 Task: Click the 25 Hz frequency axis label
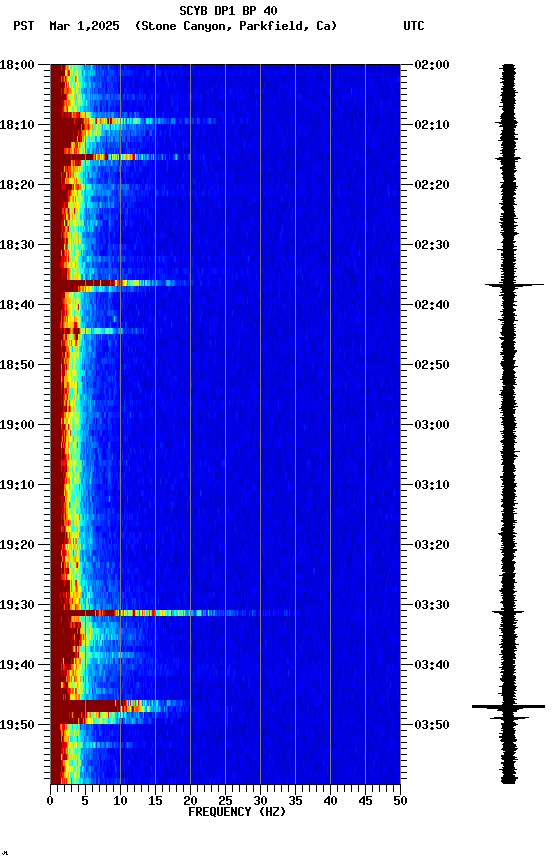[x=225, y=801]
